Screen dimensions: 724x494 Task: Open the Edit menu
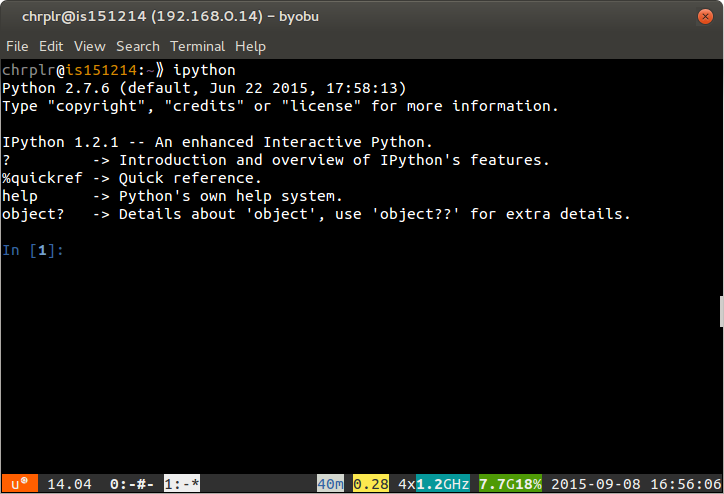[x=51, y=46]
